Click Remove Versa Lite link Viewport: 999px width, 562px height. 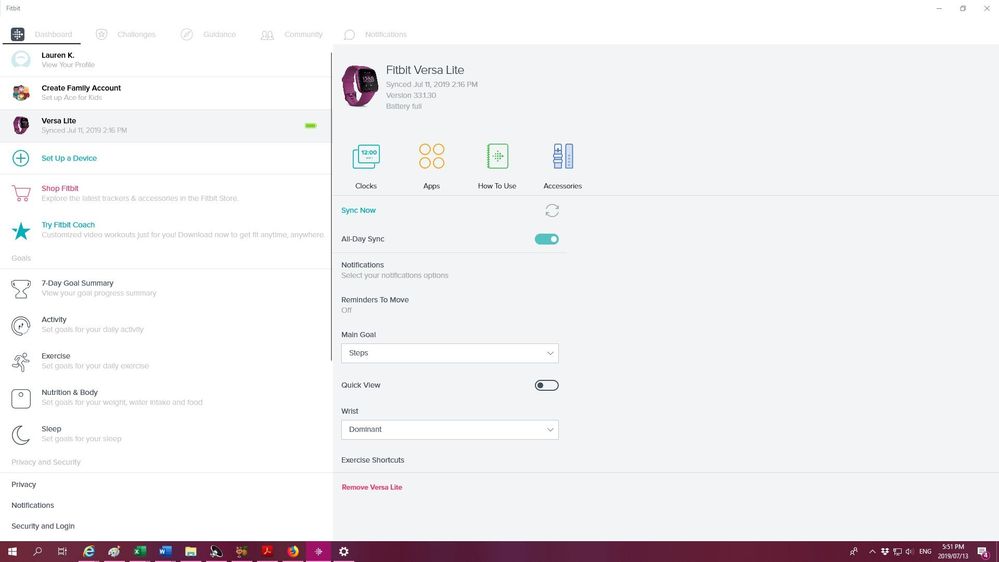pyautogui.click(x=372, y=487)
